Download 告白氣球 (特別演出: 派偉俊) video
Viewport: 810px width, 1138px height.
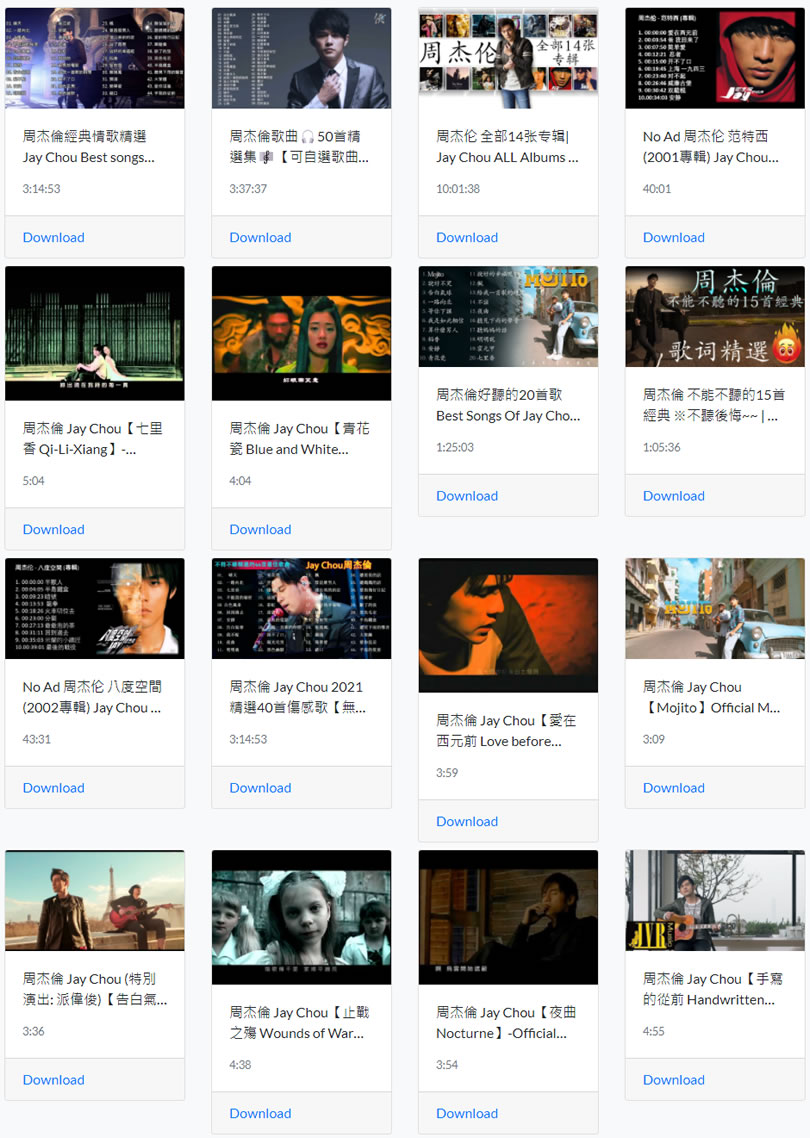(53, 1079)
